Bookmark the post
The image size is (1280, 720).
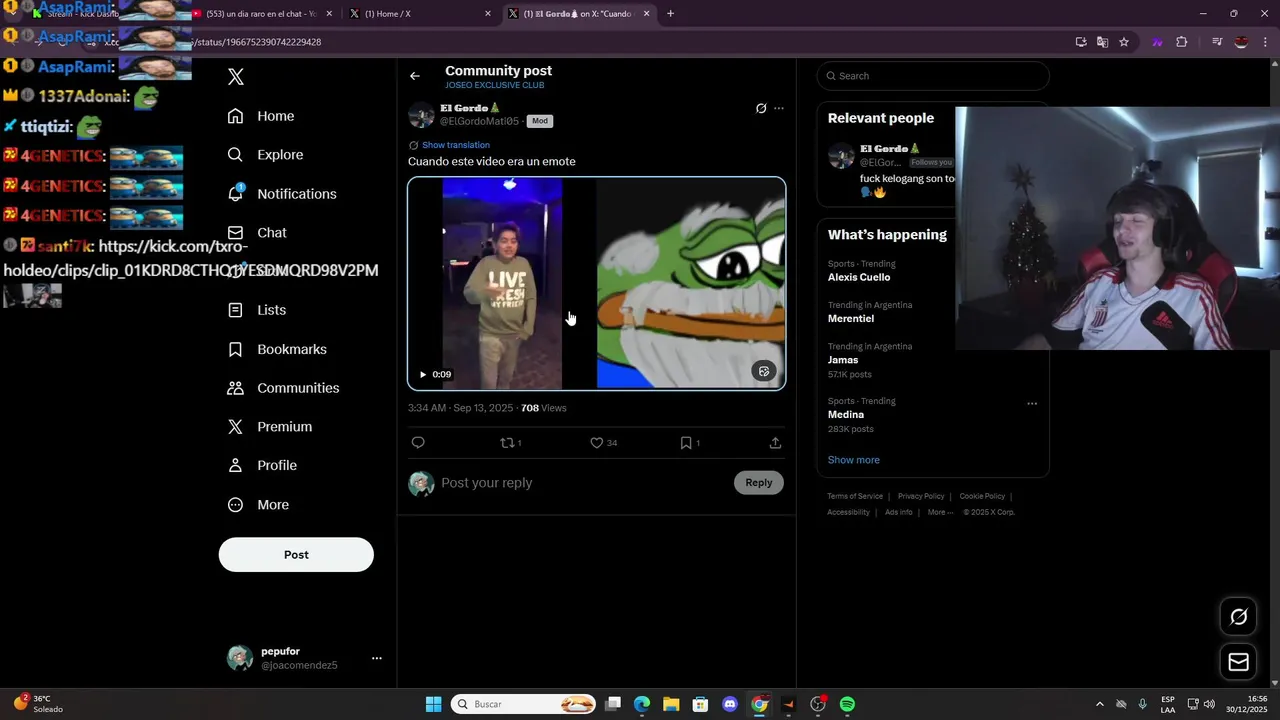686,443
